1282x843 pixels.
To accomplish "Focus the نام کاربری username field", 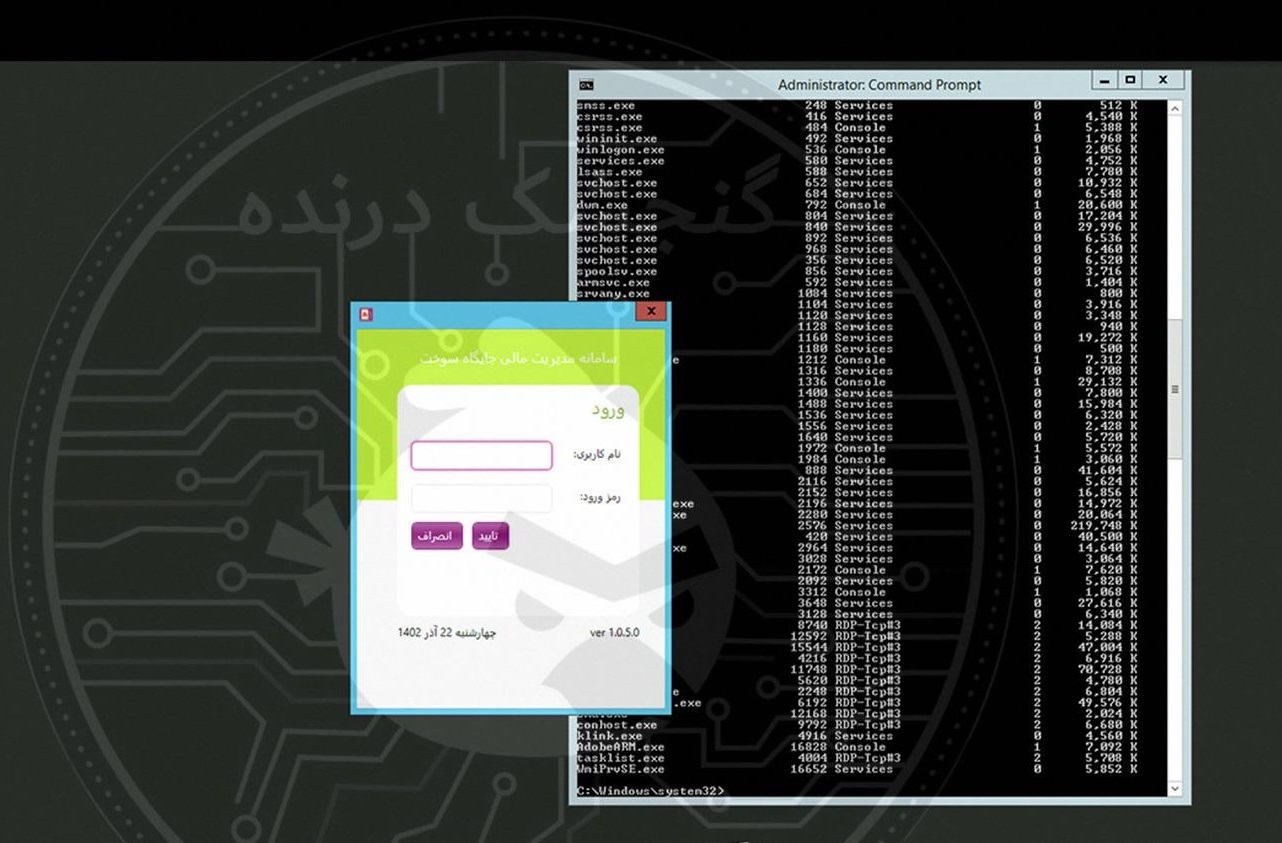I will point(481,456).
